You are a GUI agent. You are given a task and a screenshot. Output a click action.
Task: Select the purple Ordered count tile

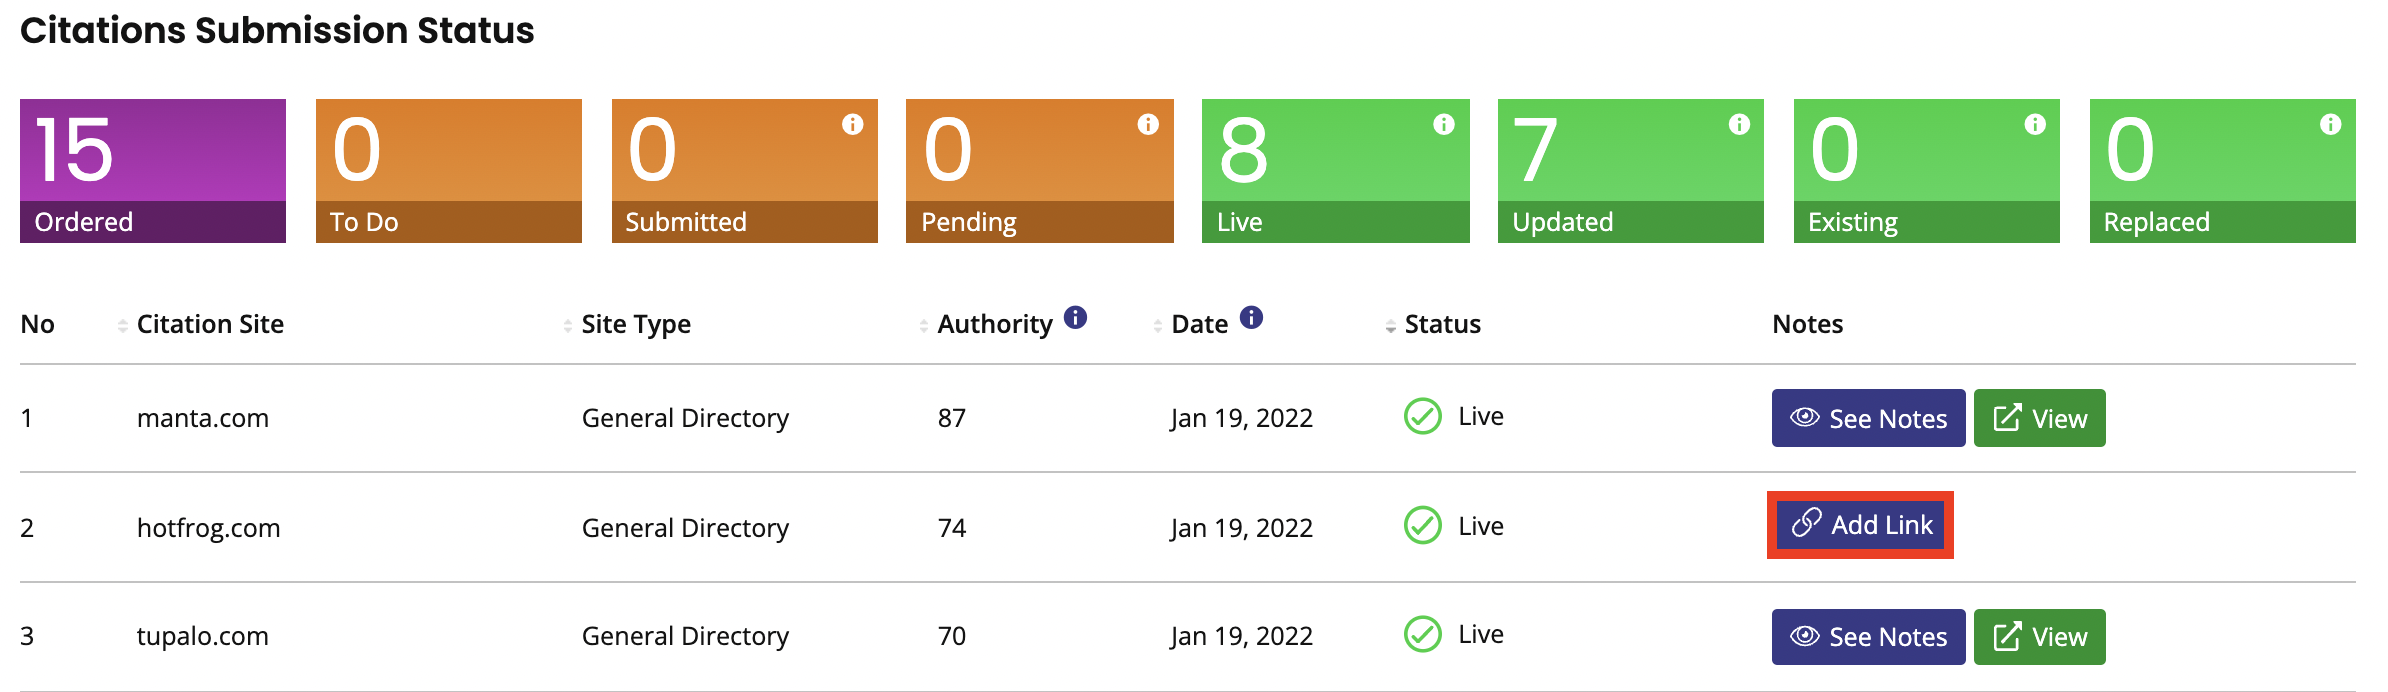(153, 171)
